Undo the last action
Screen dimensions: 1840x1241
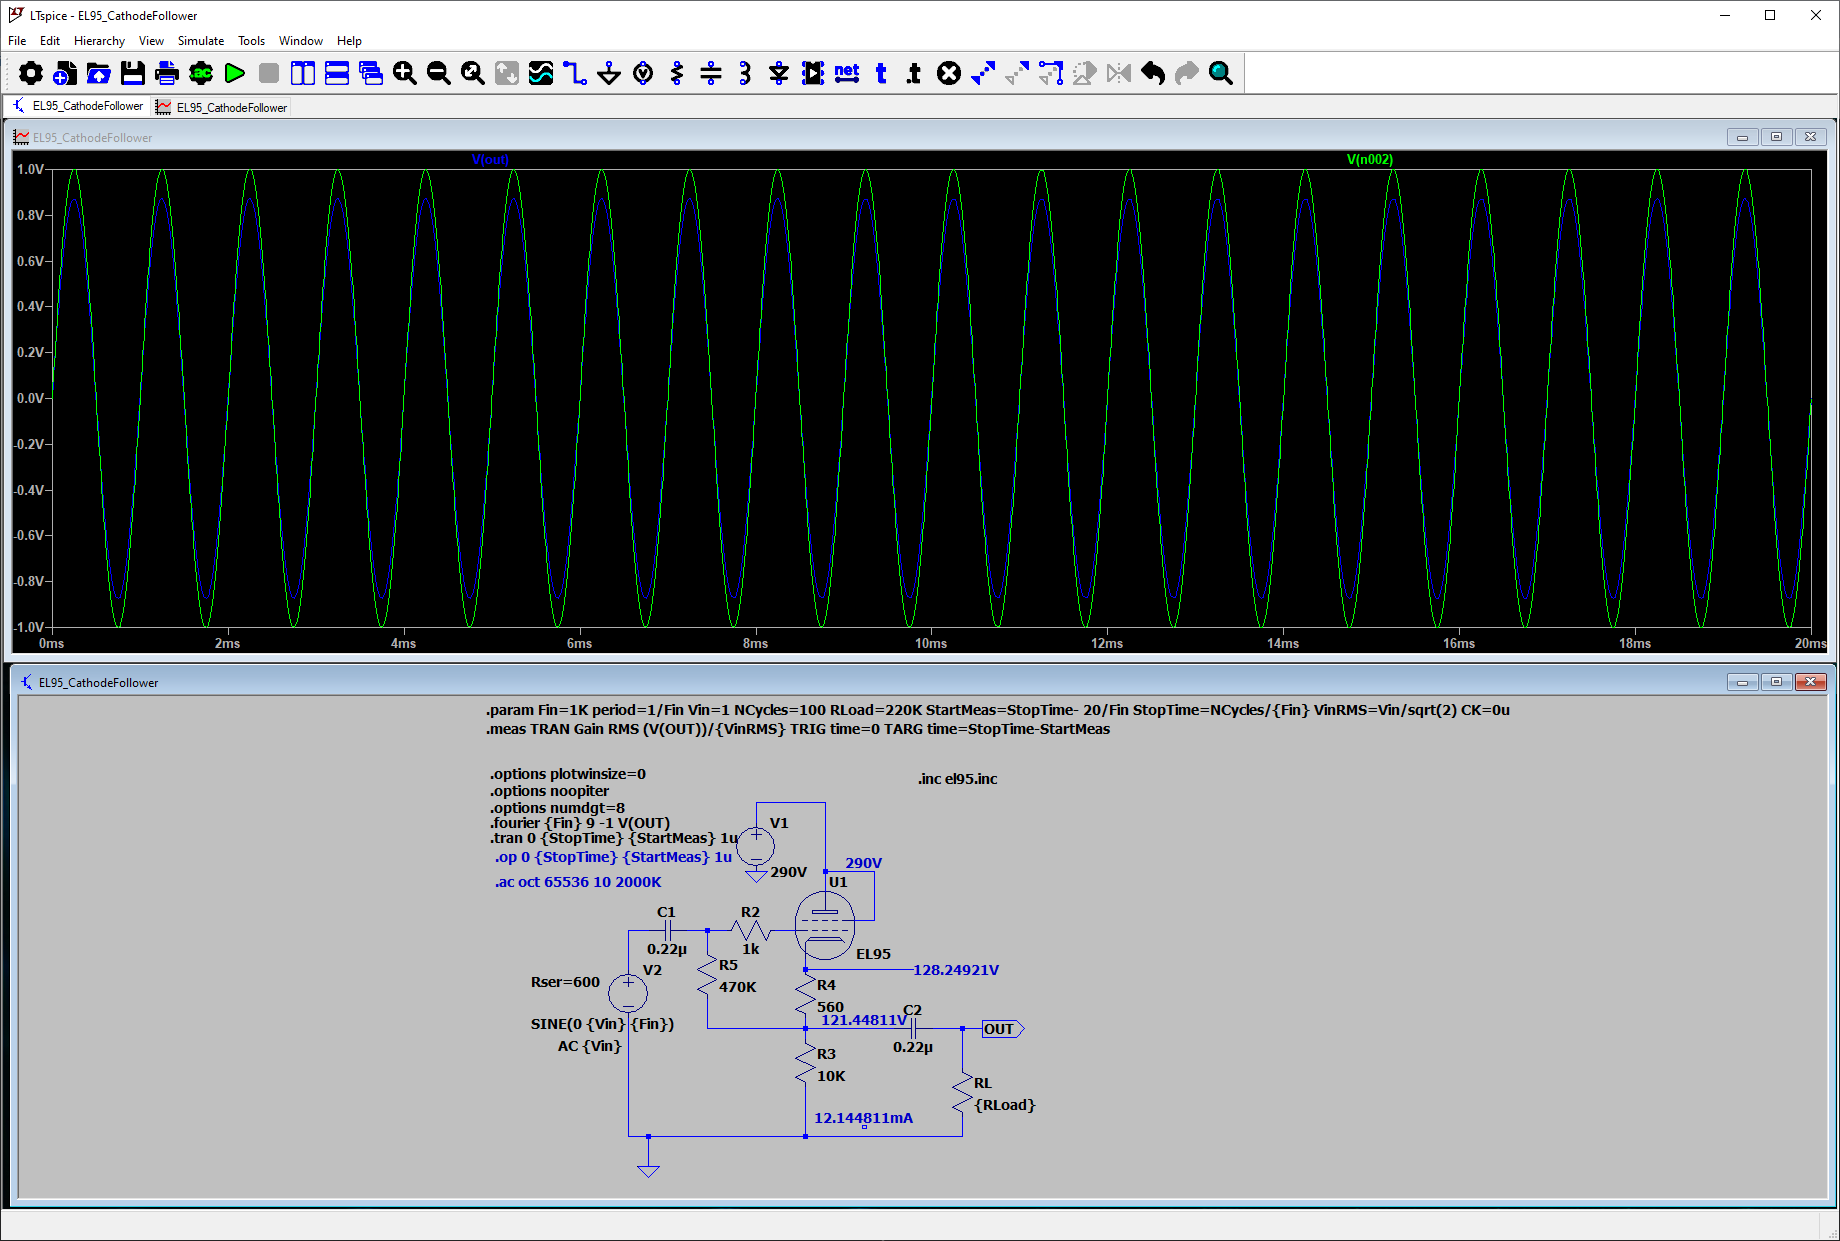[x=1153, y=73]
